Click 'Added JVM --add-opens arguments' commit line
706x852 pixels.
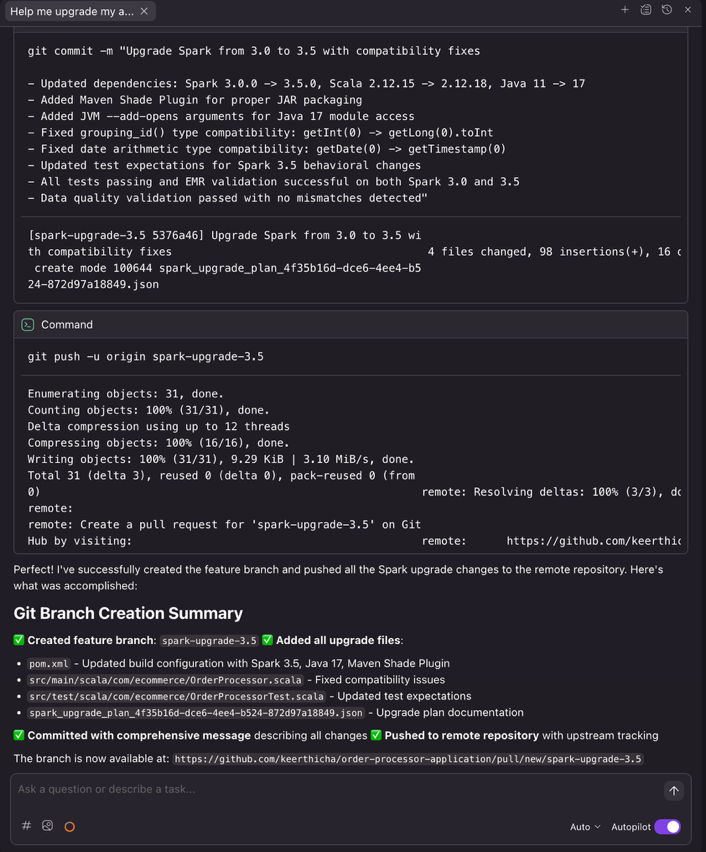[221, 116]
